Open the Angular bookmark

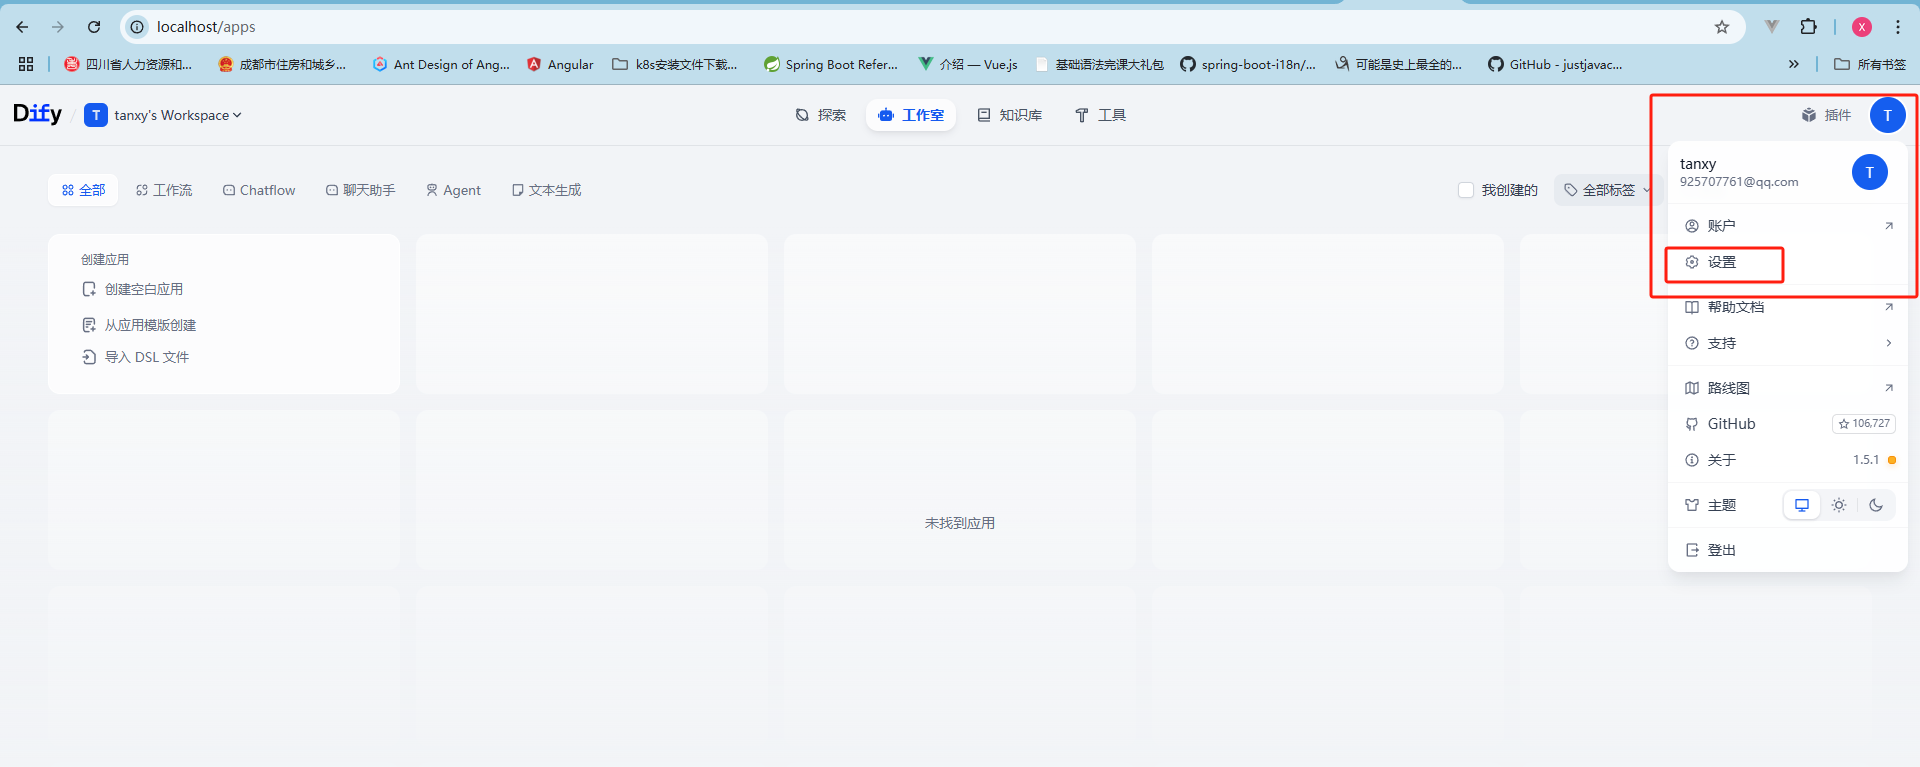tap(560, 64)
